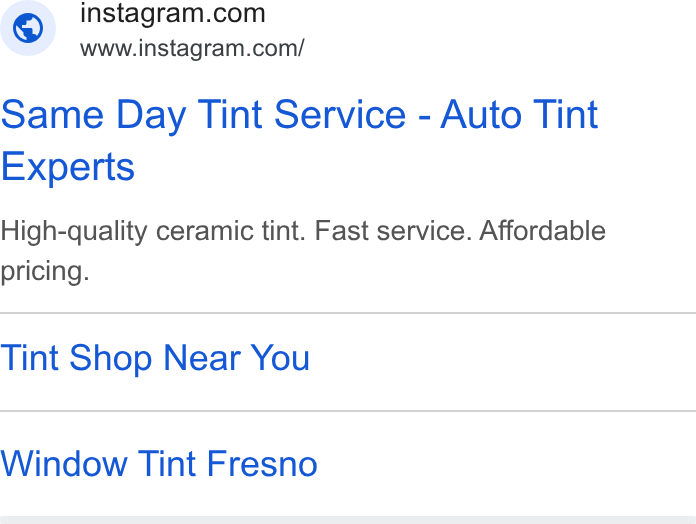The height and width of the screenshot is (524, 696).
Task: Click the www.instagram.com/ URL text
Action: (192, 48)
